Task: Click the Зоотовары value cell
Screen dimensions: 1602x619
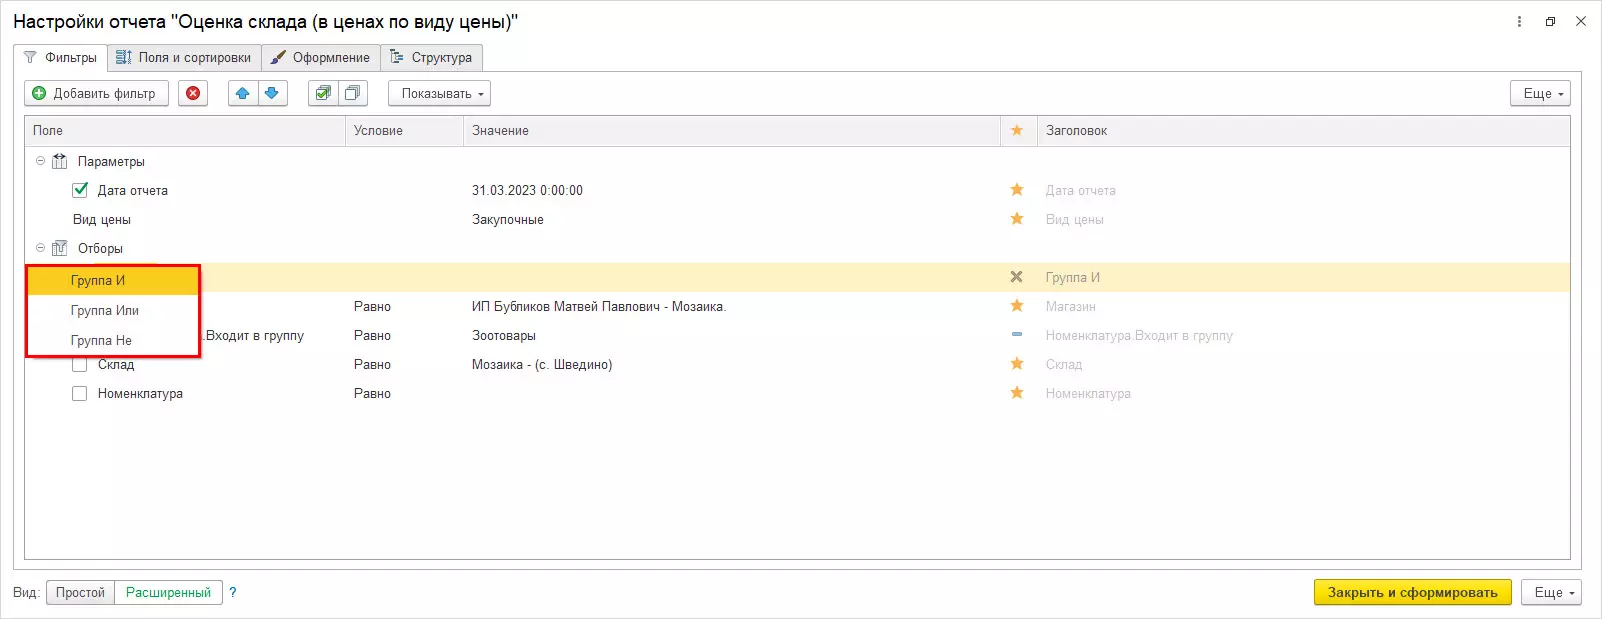Action: 504,335
